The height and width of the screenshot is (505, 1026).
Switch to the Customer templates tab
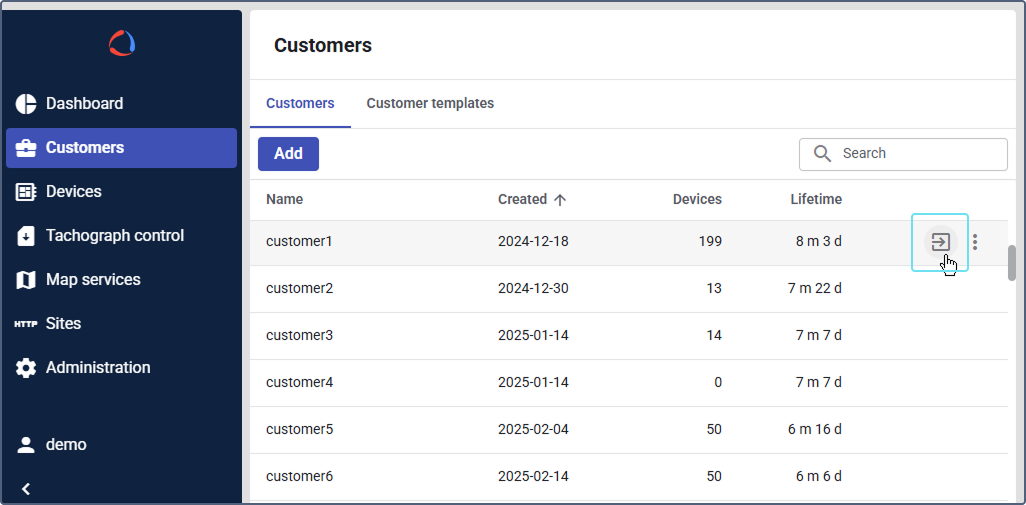430,104
